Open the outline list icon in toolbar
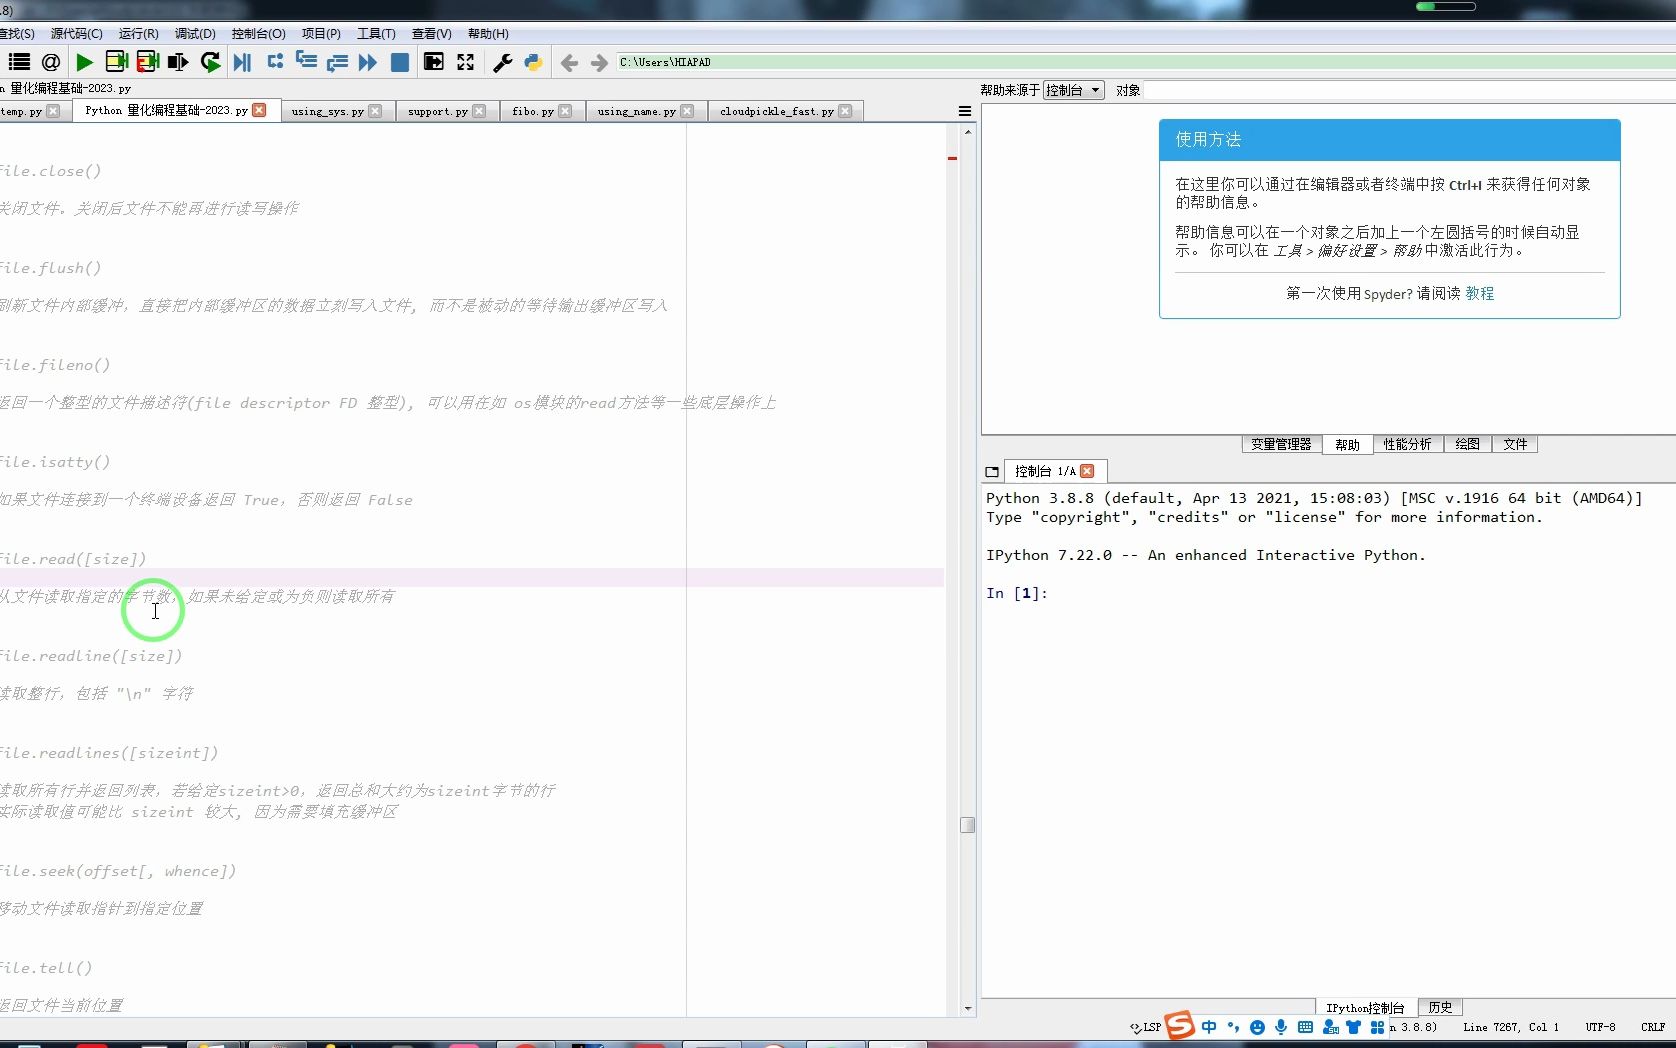The image size is (1676, 1048). (x=19, y=62)
